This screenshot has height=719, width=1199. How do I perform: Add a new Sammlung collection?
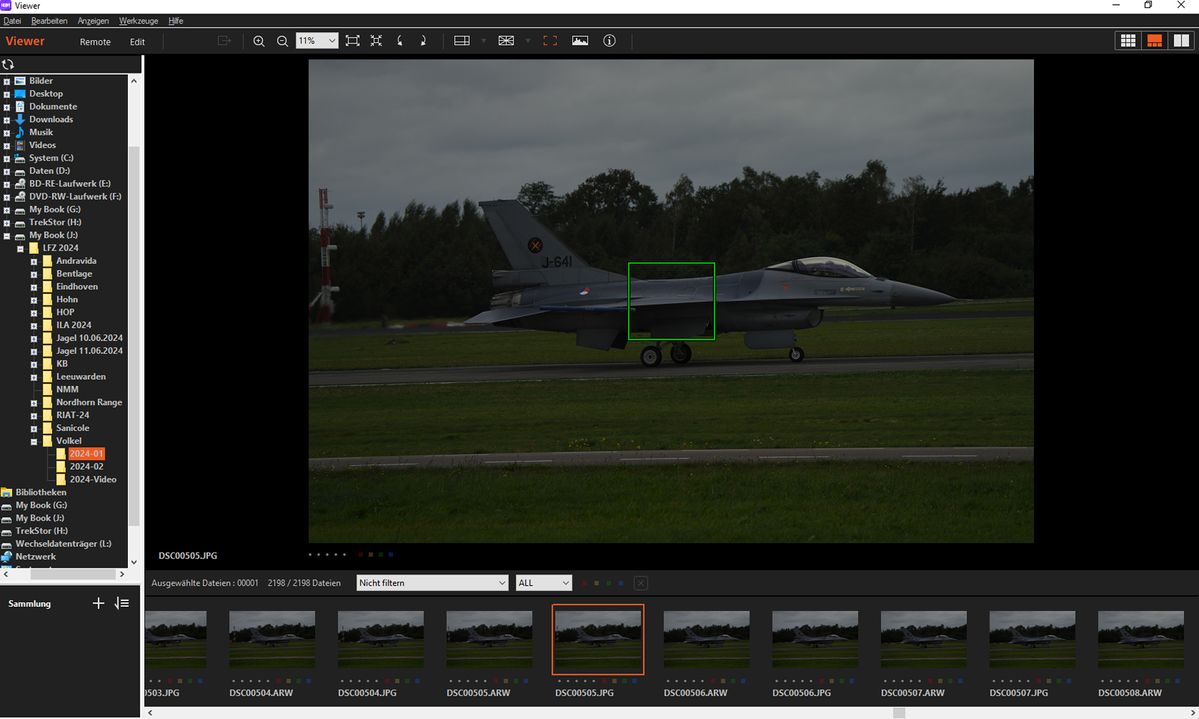(98, 603)
